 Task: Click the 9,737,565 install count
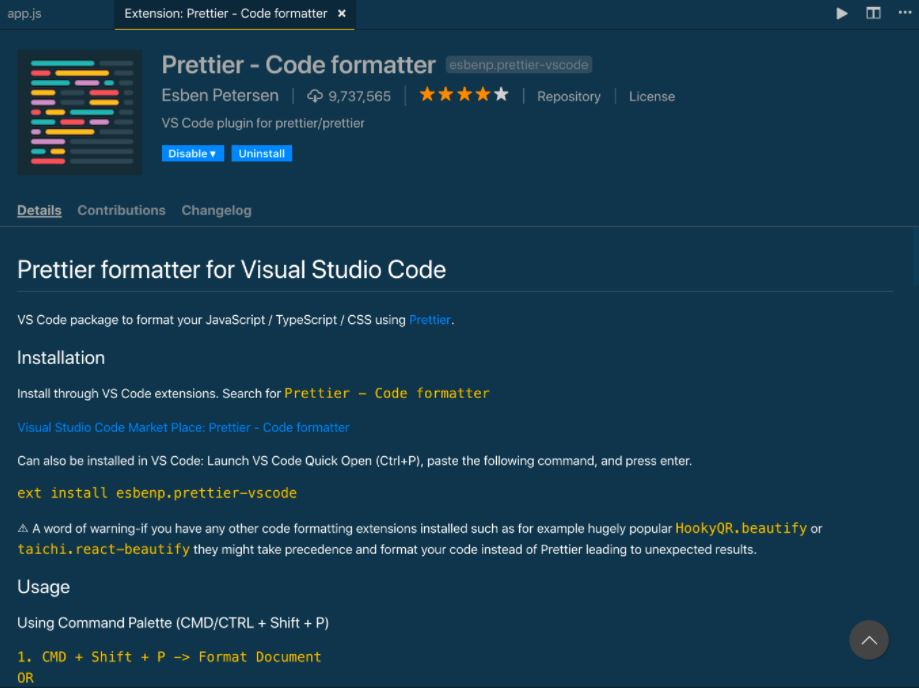[x=359, y=96]
